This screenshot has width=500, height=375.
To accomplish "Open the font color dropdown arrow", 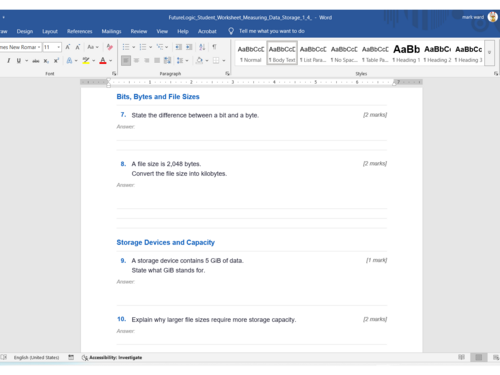I will pyautogui.click(x=110, y=61).
